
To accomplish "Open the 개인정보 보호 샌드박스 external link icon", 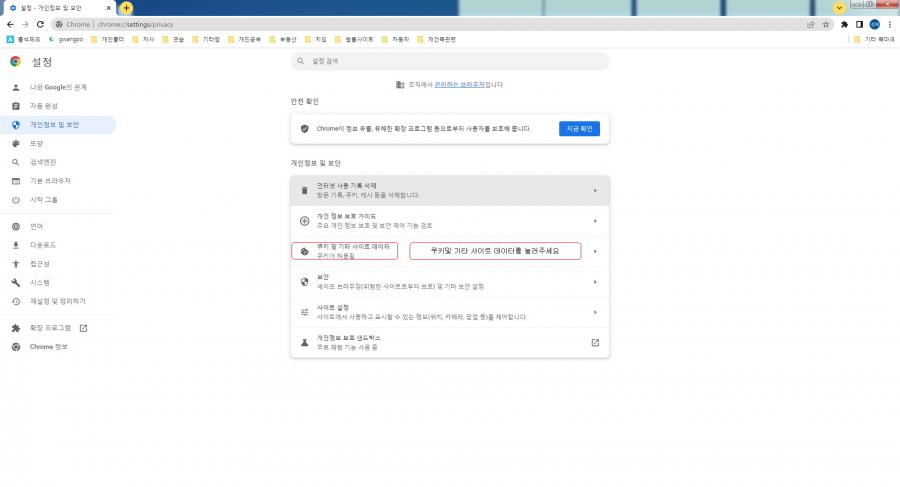I will point(595,342).
